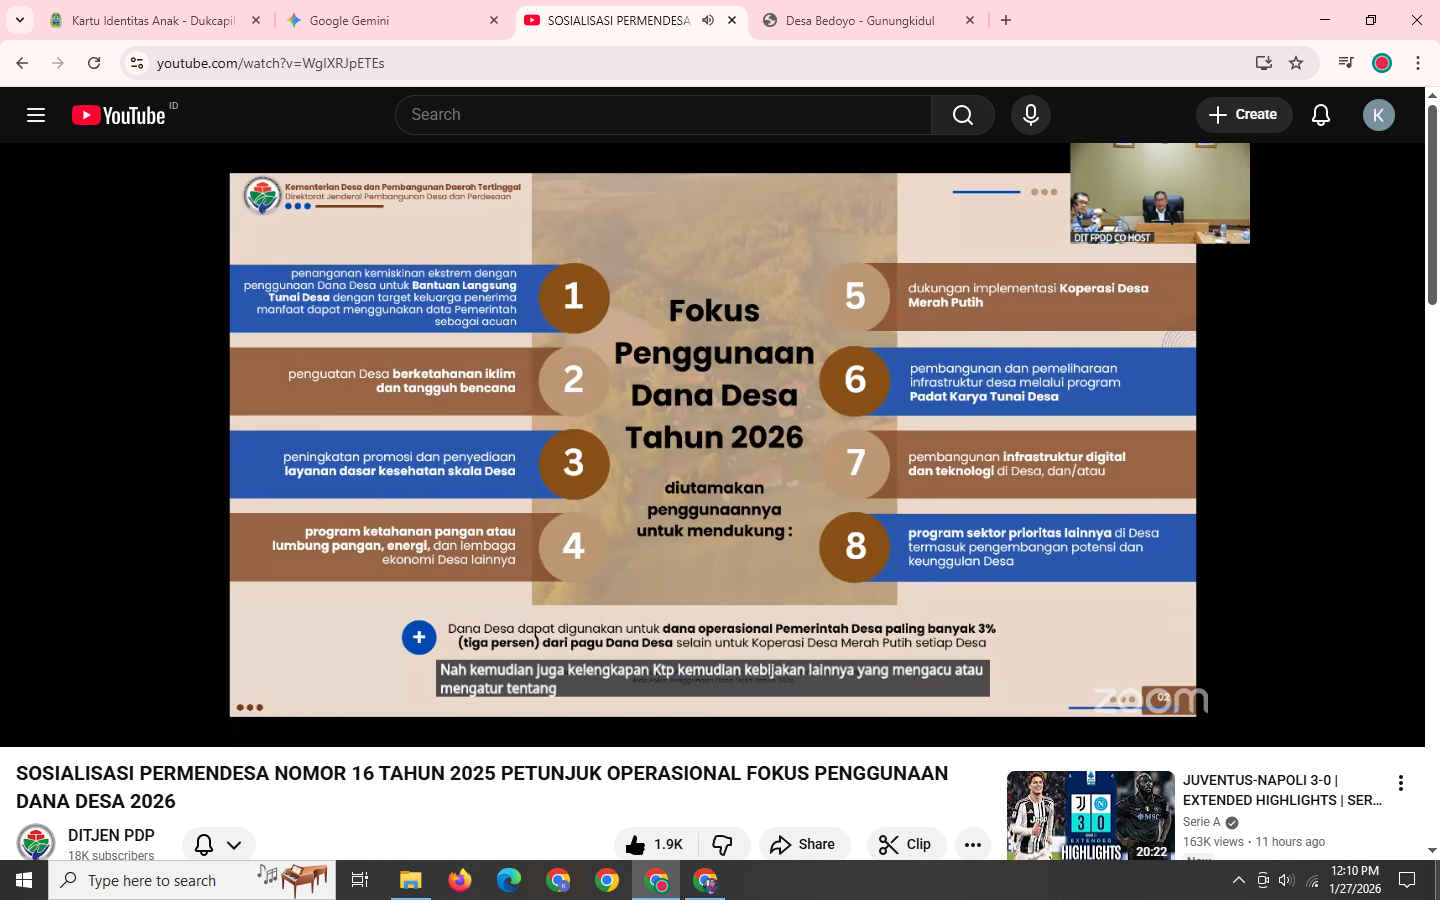Click the Install YouTube icon in address bar
Viewport: 1440px width, 900px height.
[1263, 62]
